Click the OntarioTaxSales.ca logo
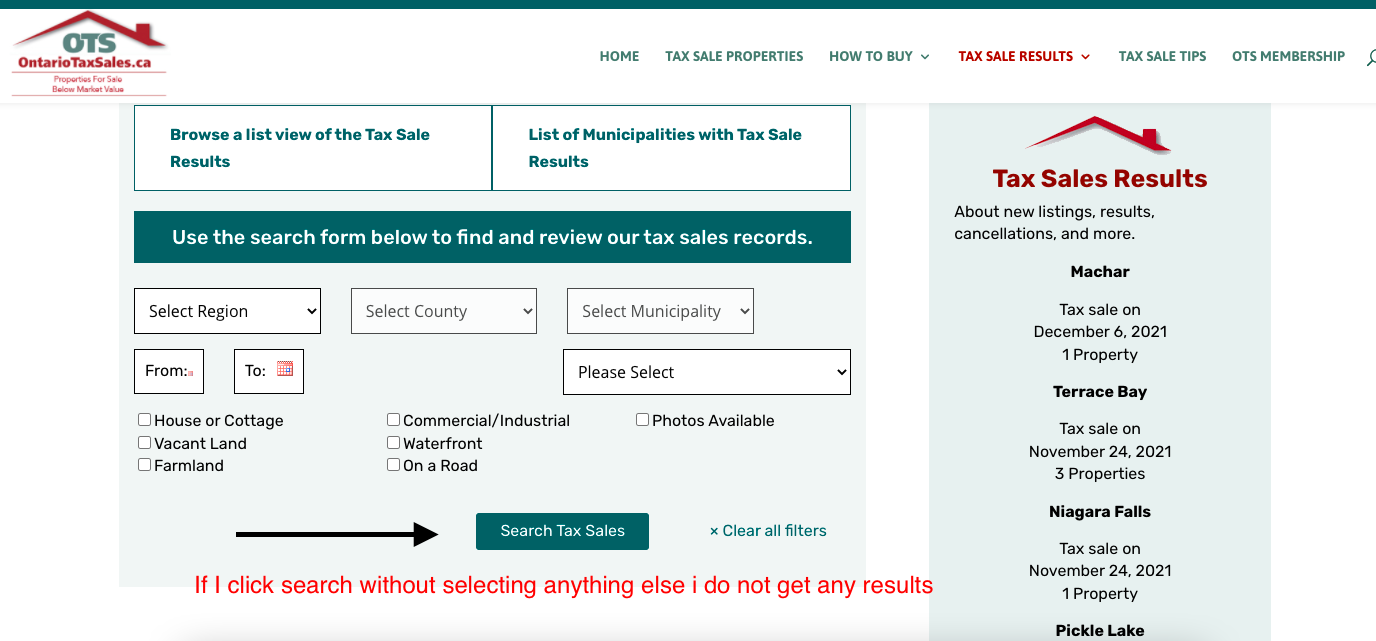Screen dimensions: 1376x641 click(89, 54)
